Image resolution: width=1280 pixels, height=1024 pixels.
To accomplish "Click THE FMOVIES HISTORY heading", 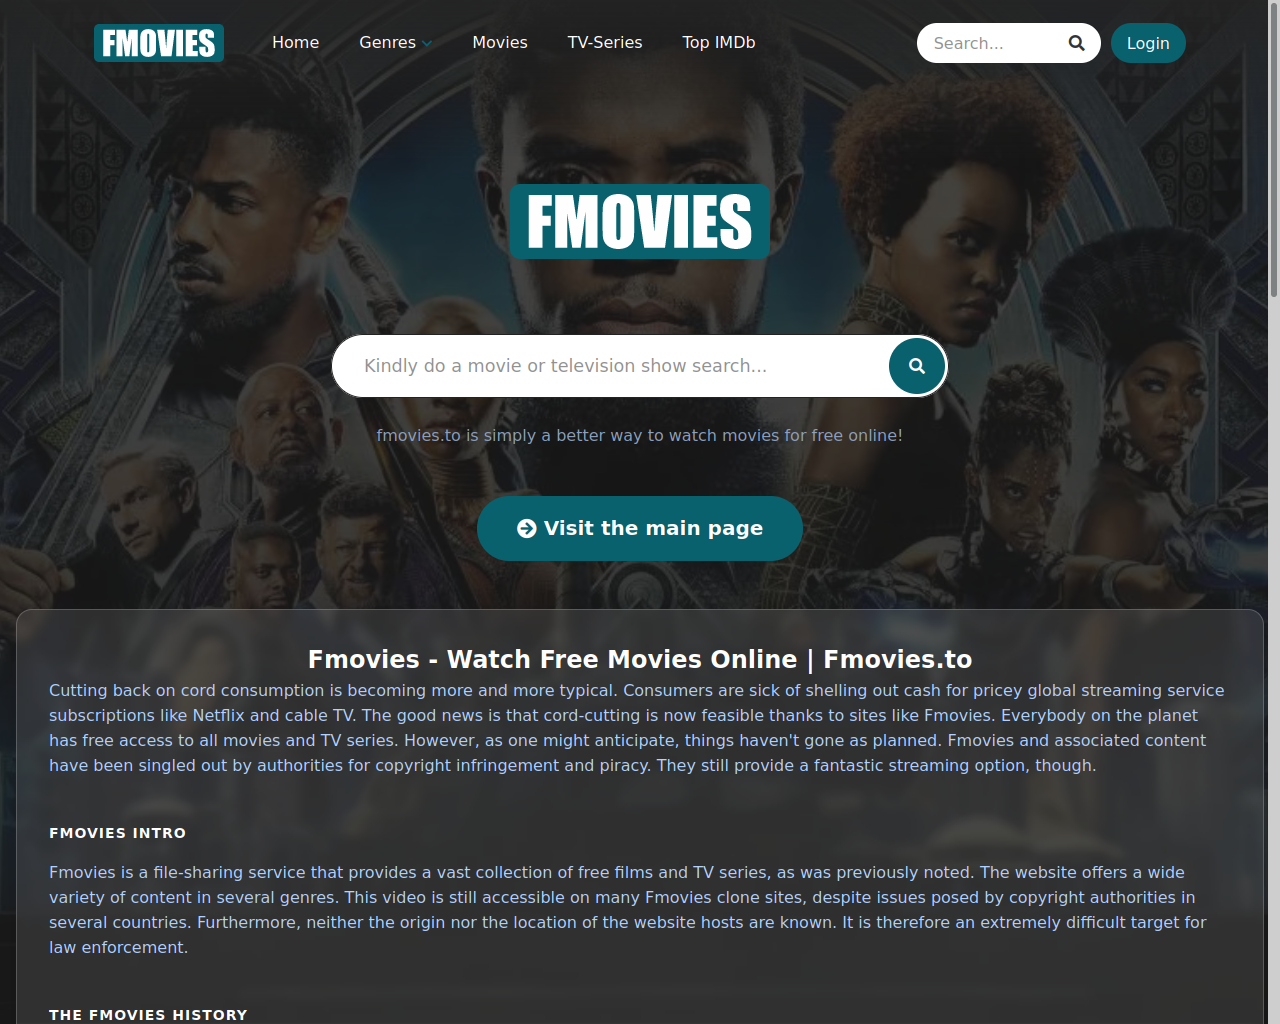I will tap(148, 1015).
